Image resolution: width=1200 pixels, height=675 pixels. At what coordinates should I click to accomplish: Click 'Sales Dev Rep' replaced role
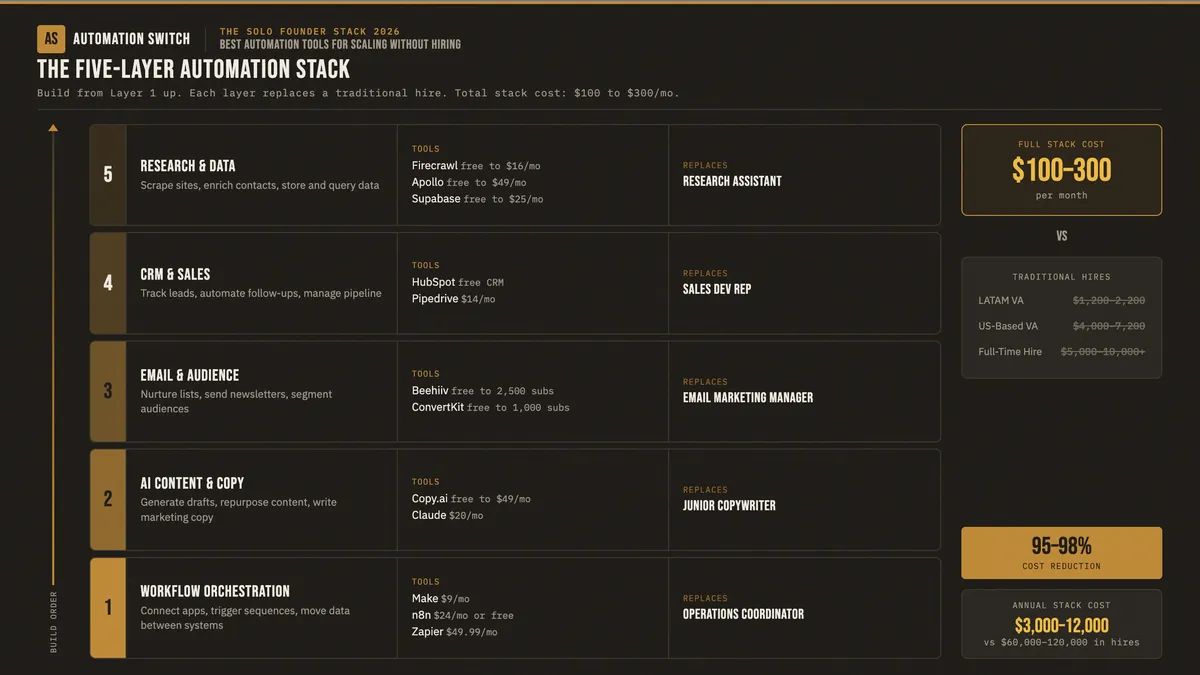pos(717,289)
